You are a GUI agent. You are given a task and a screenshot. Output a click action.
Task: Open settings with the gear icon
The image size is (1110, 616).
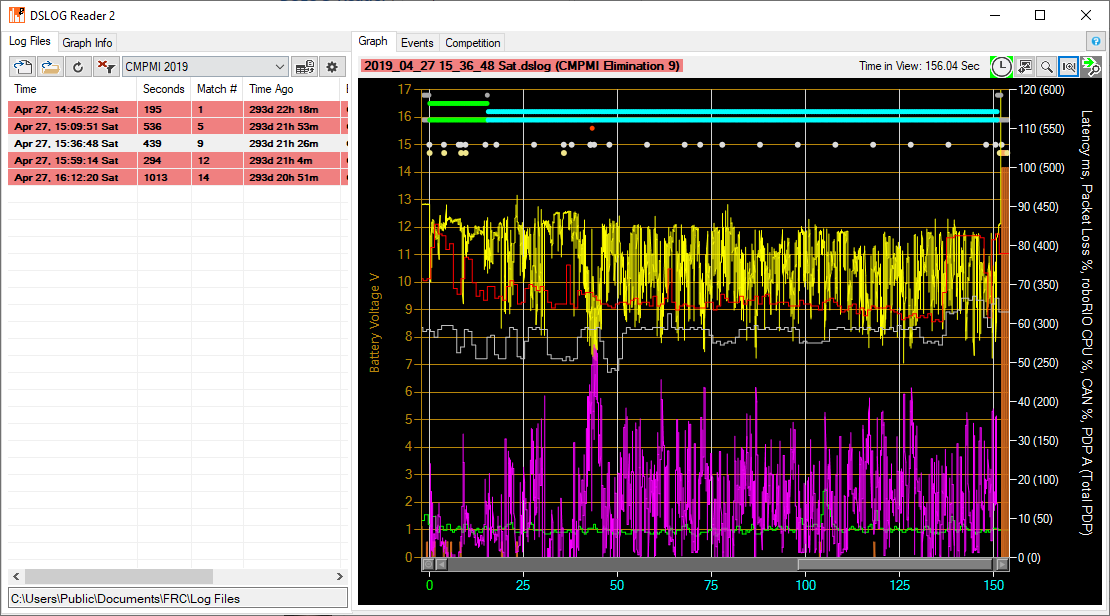tap(333, 67)
